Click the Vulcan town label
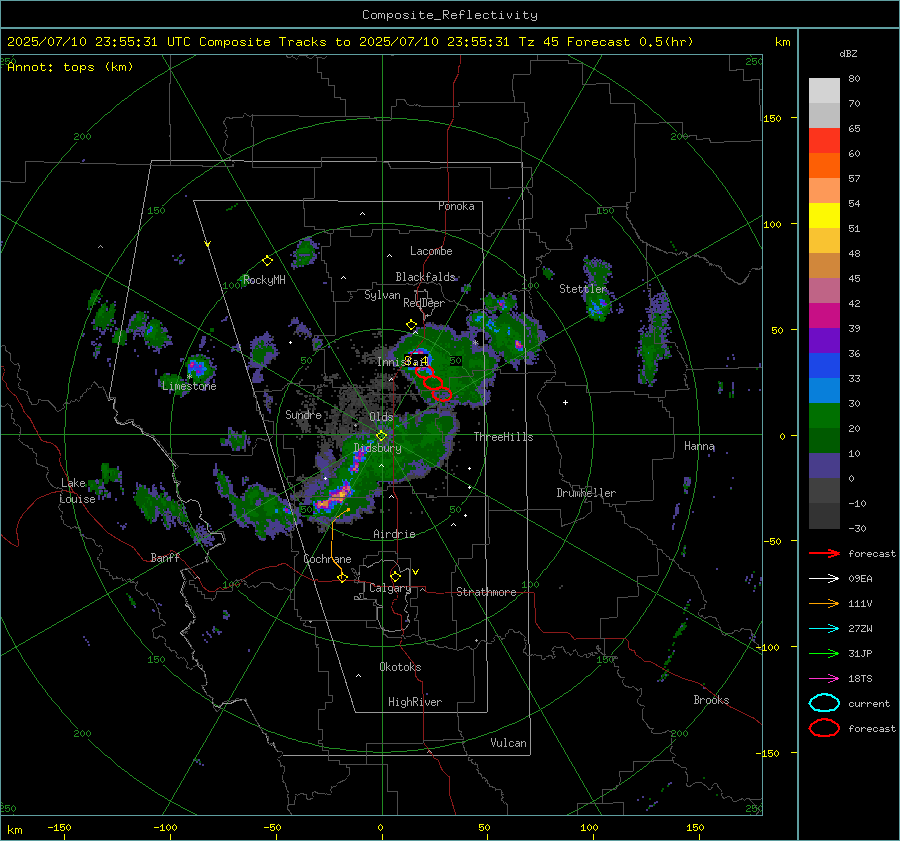The height and width of the screenshot is (841, 900). click(508, 743)
